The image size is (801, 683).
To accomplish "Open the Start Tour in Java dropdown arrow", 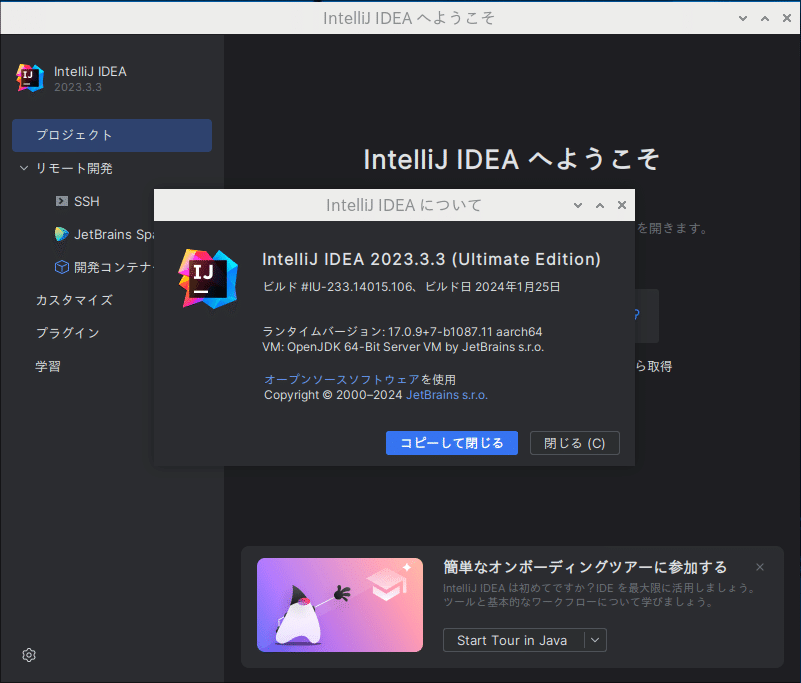I will (x=596, y=640).
